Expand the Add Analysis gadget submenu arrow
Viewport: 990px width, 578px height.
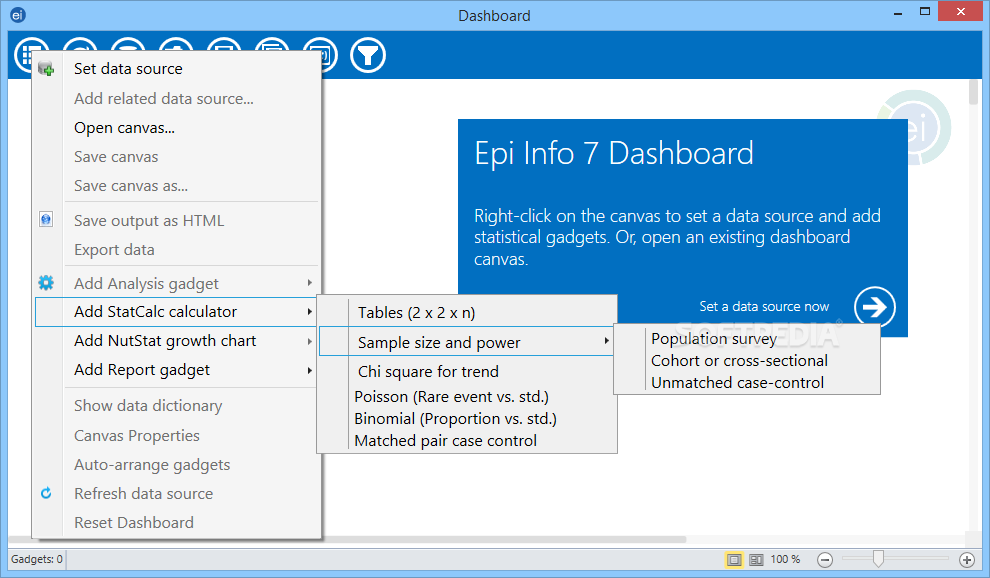click(x=309, y=283)
